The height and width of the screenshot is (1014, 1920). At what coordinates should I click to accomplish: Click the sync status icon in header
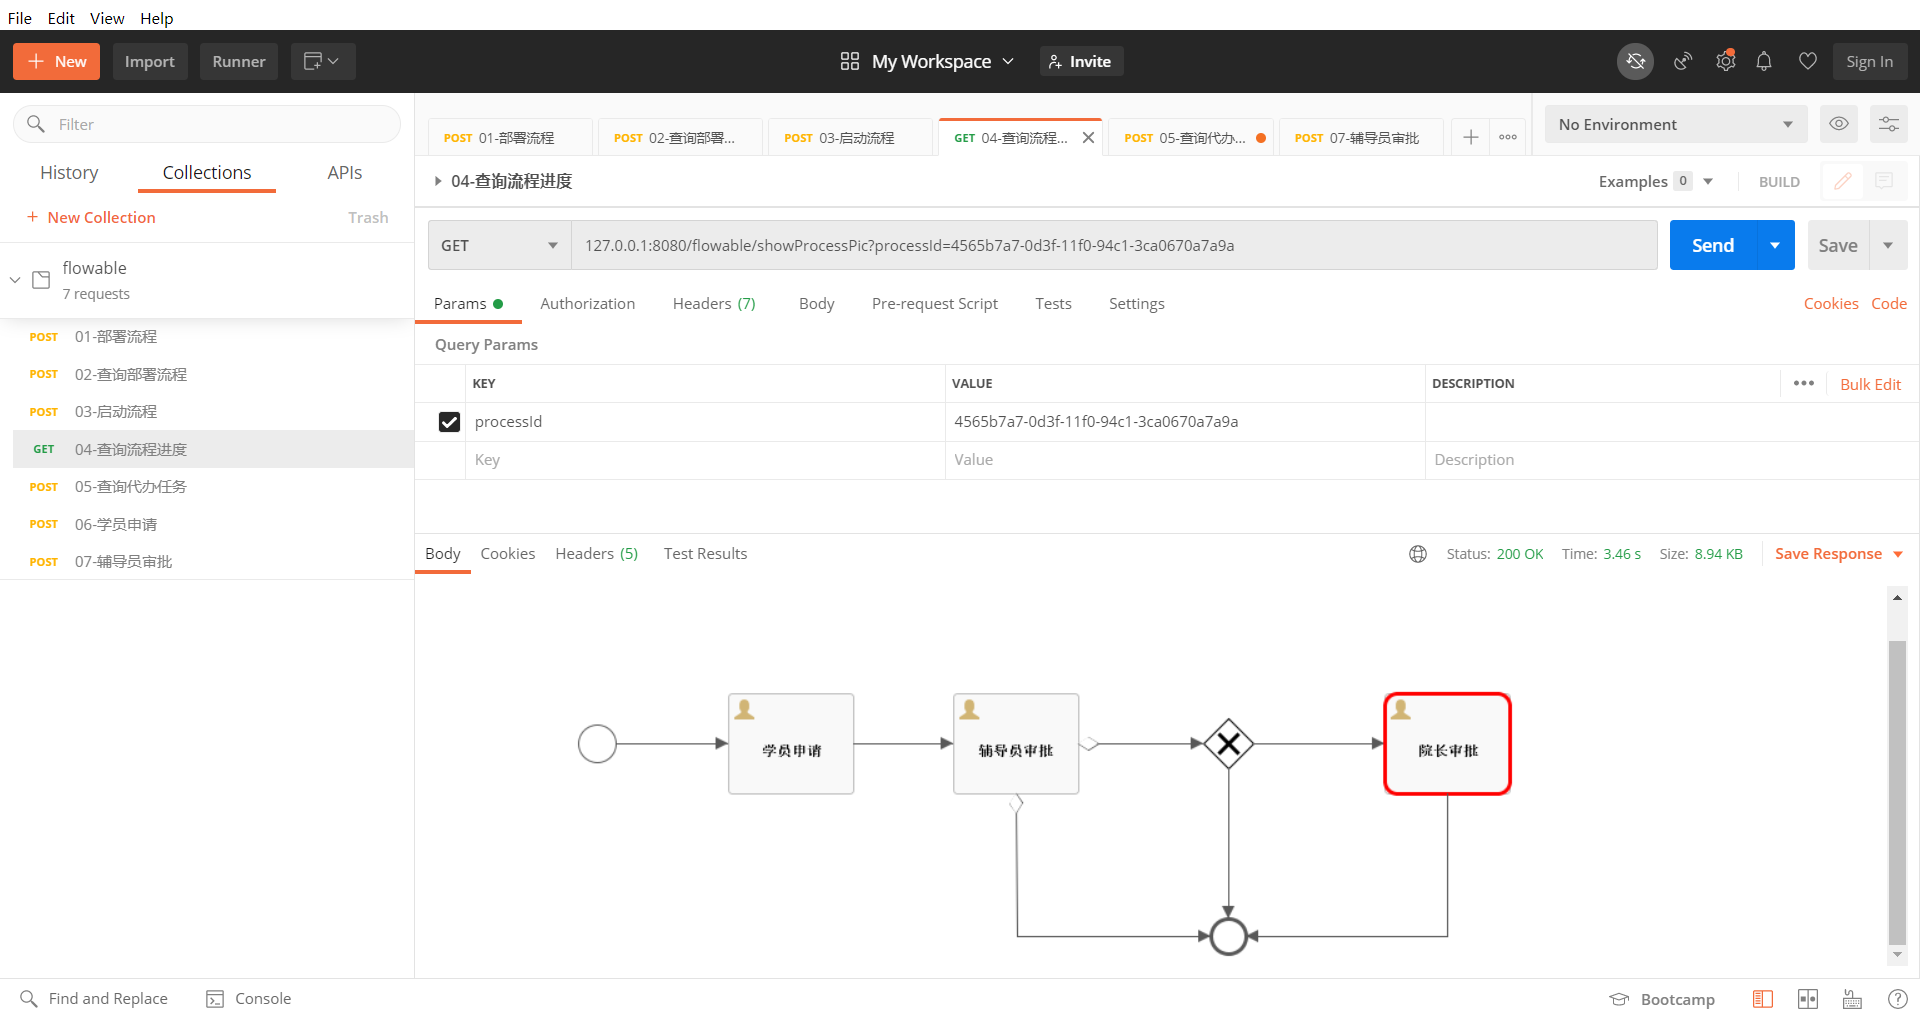click(x=1635, y=62)
